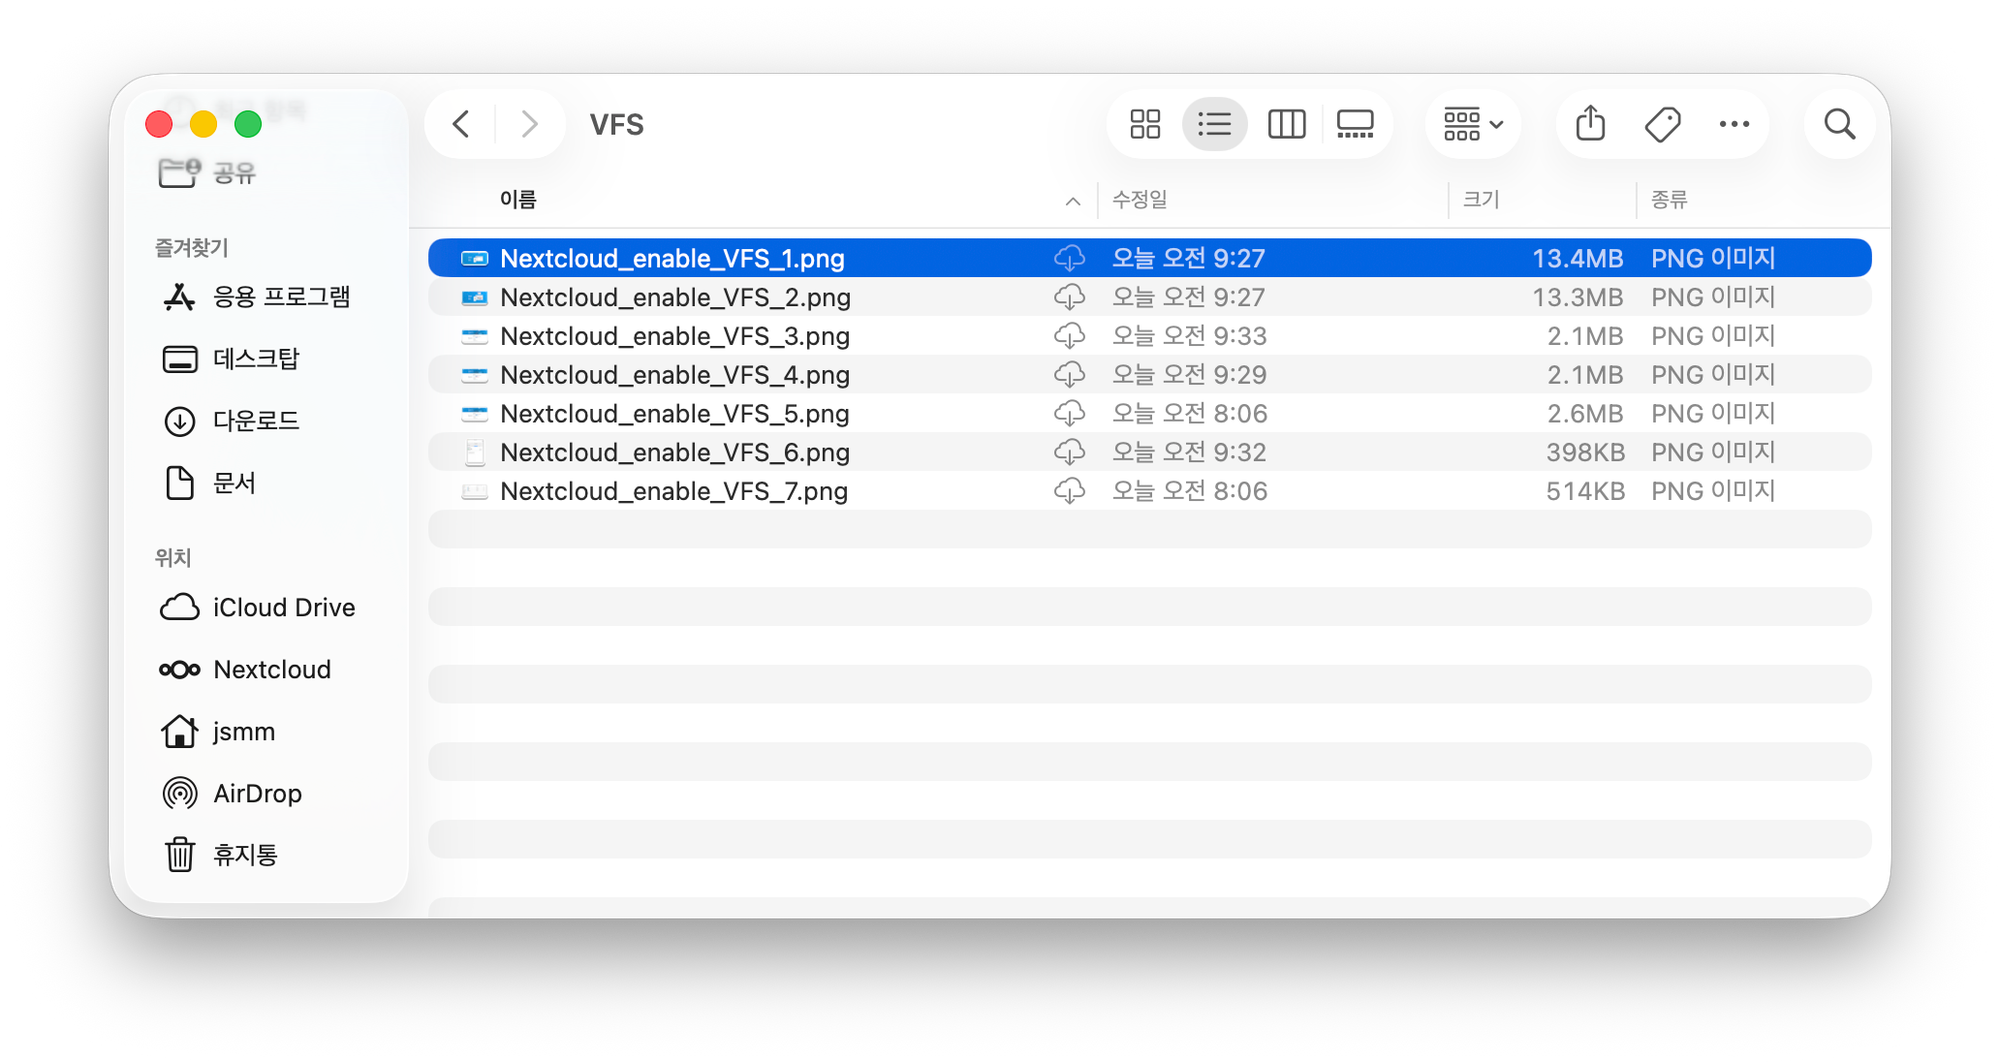Sort files by 수정일 column
Viewport: 2000px width, 1062px height.
(1140, 200)
